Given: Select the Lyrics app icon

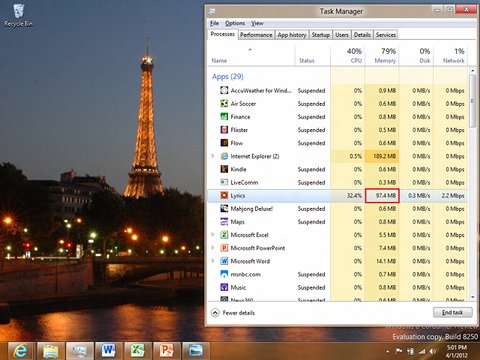Looking at the screenshot, I should pos(224,196).
